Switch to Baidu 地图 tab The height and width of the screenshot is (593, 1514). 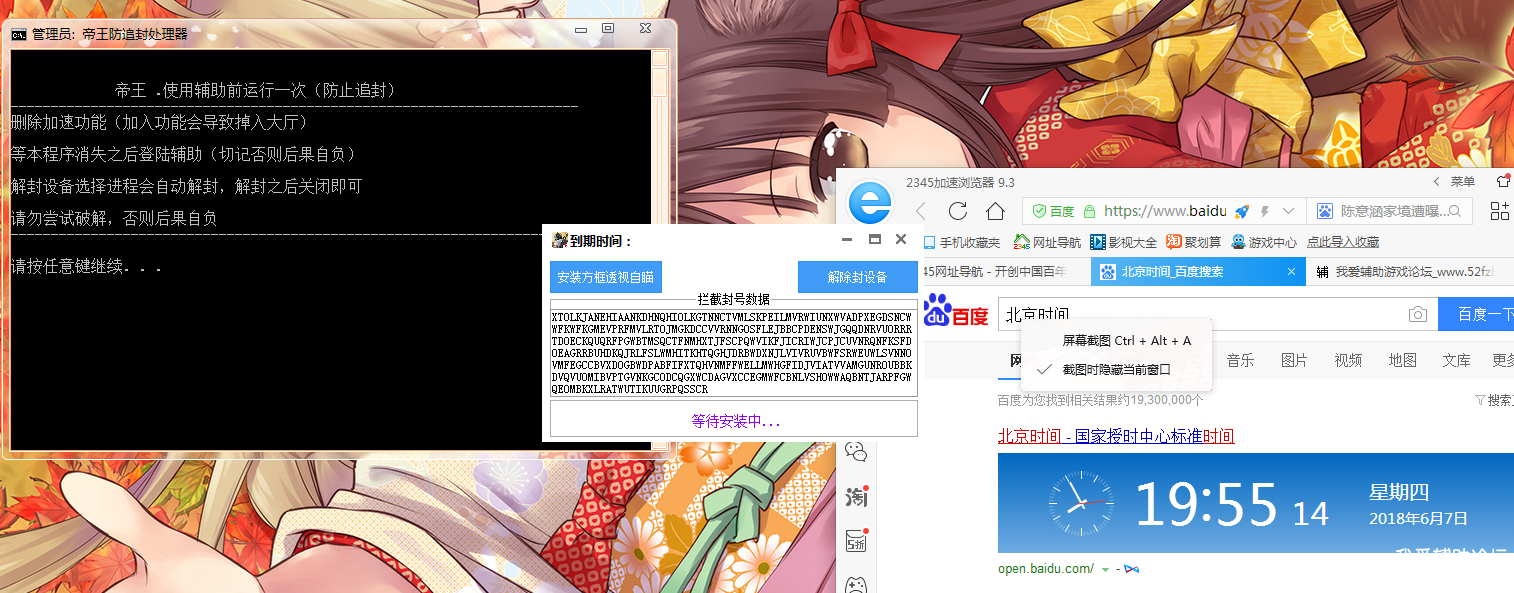[1402, 360]
